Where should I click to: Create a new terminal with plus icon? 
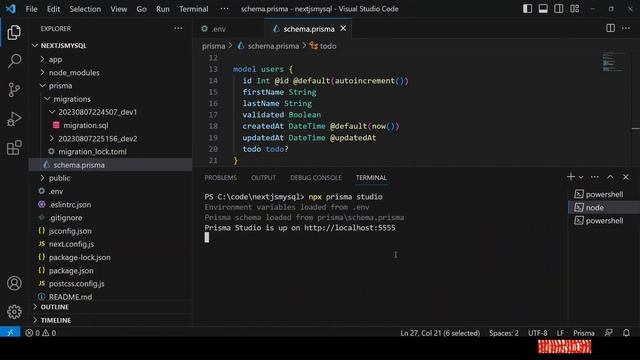571,177
